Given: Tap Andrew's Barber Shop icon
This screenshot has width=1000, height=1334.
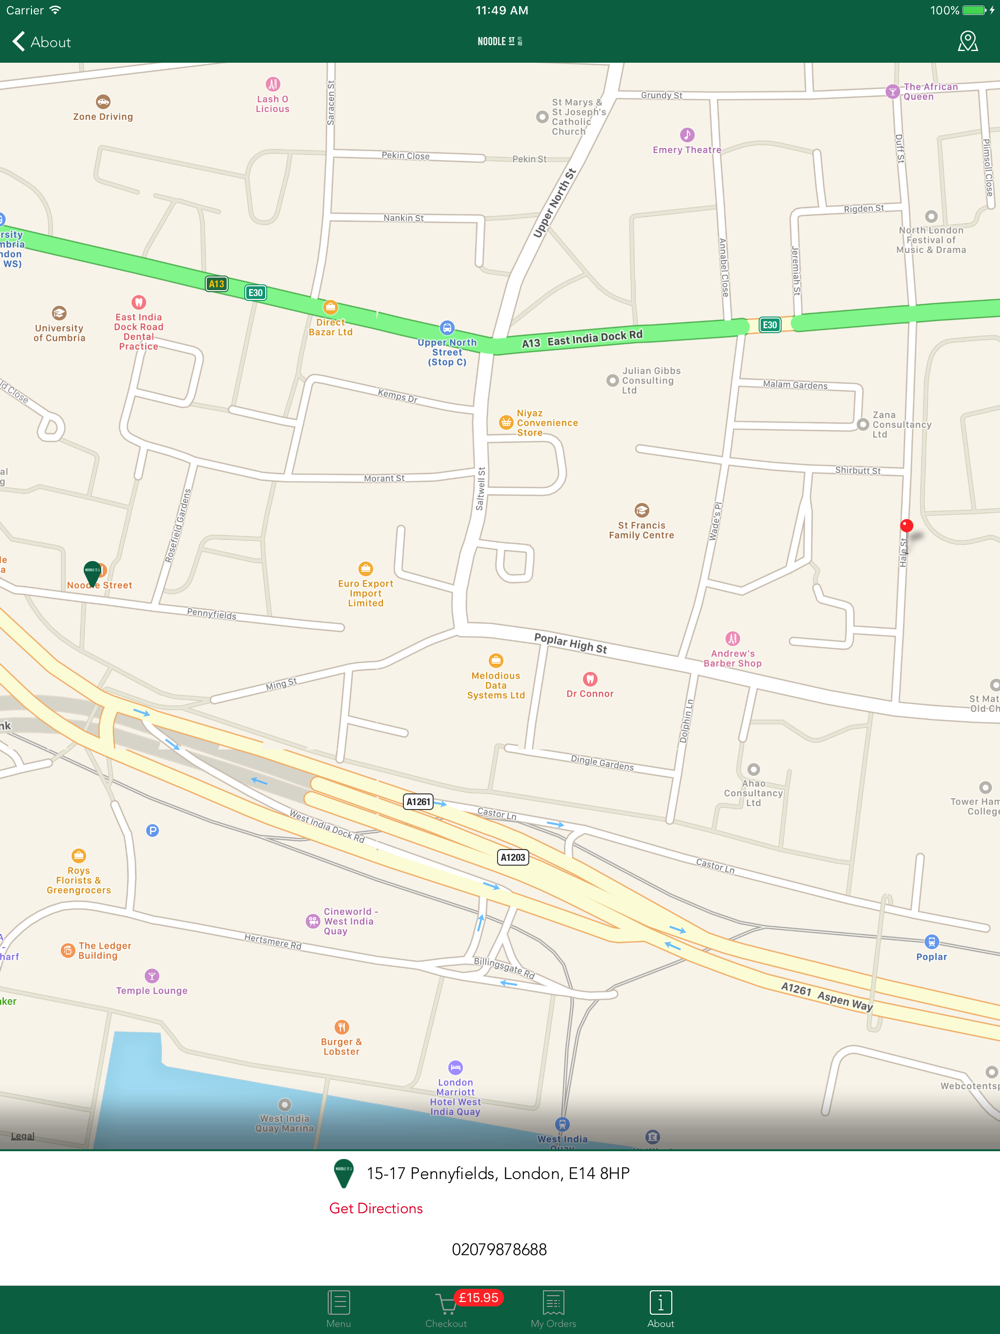Looking at the screenshot, I should pos(733,639).
